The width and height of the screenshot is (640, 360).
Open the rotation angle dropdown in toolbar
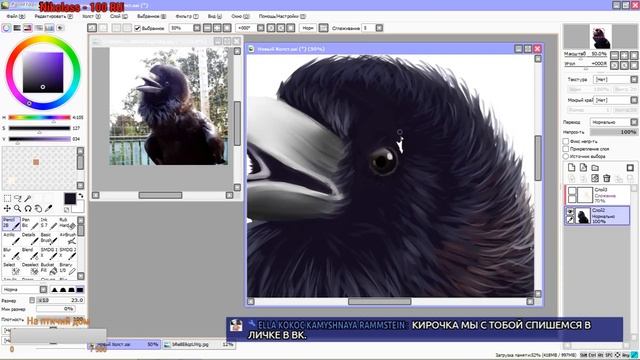pyautogui.click(x=261, y=28)
